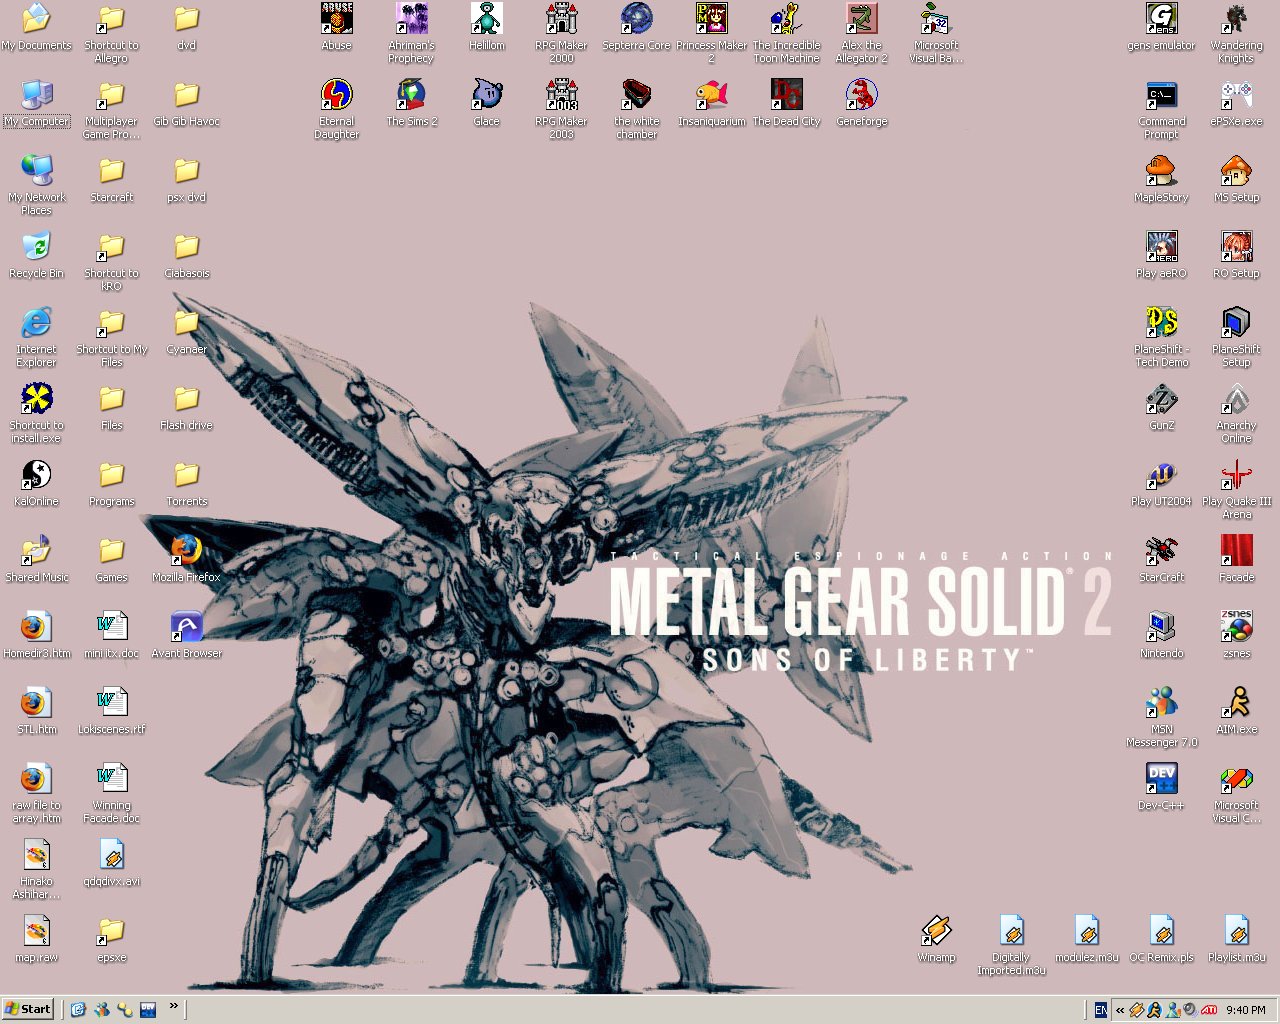
Task: Click the volume speaker tray icon
Action: click(1190, 1010)
